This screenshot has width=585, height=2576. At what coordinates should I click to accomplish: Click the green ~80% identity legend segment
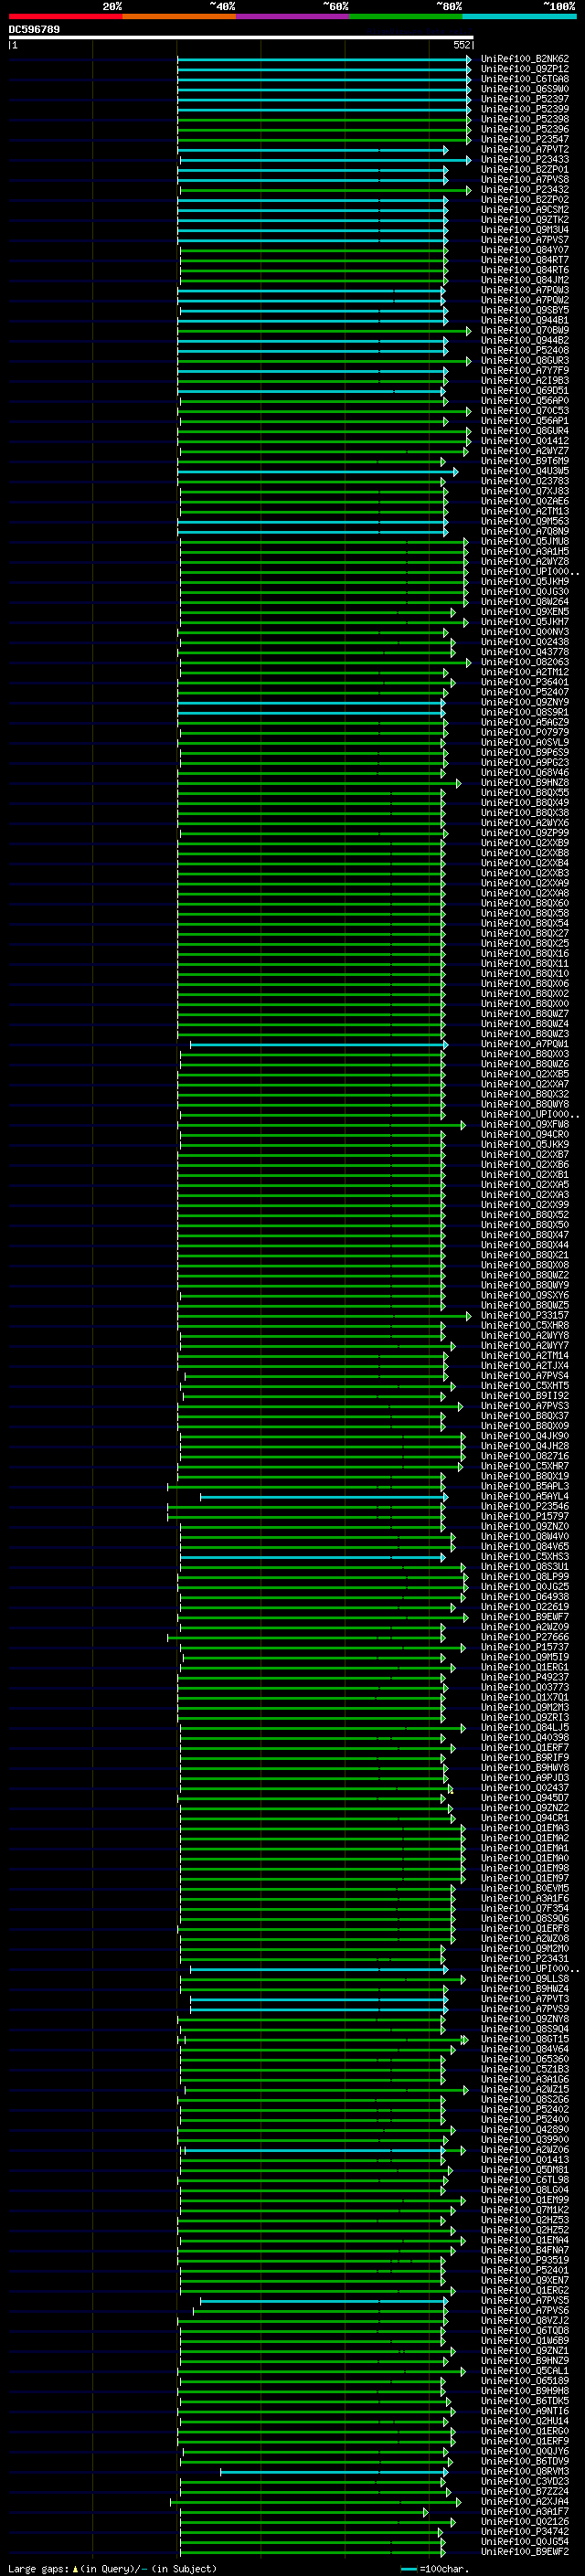pos(406,16)
